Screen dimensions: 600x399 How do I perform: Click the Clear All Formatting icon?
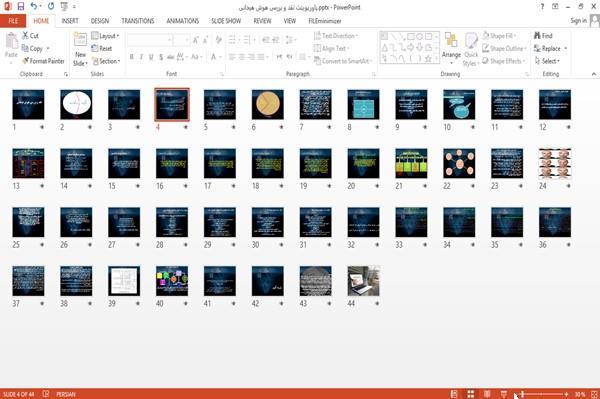click(218, 39)
